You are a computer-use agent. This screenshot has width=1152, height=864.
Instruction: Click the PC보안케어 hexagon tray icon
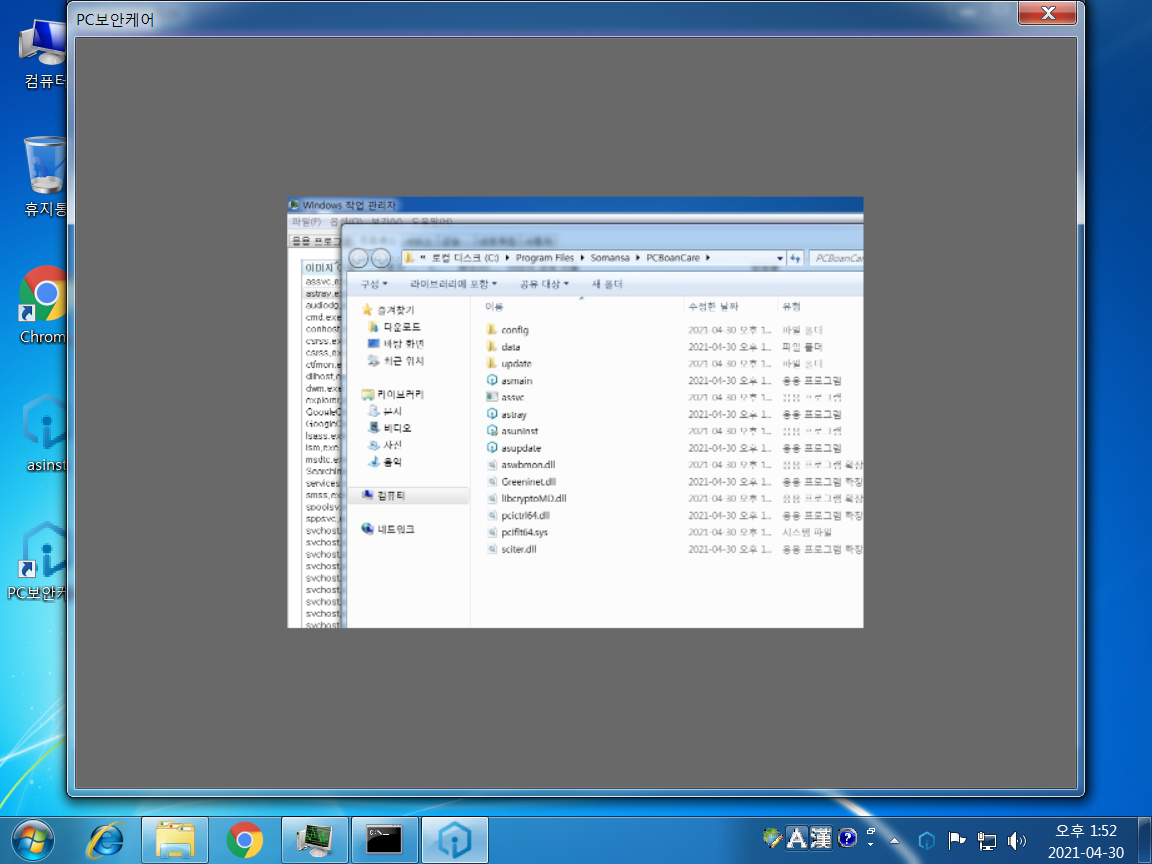click(927, 840)
